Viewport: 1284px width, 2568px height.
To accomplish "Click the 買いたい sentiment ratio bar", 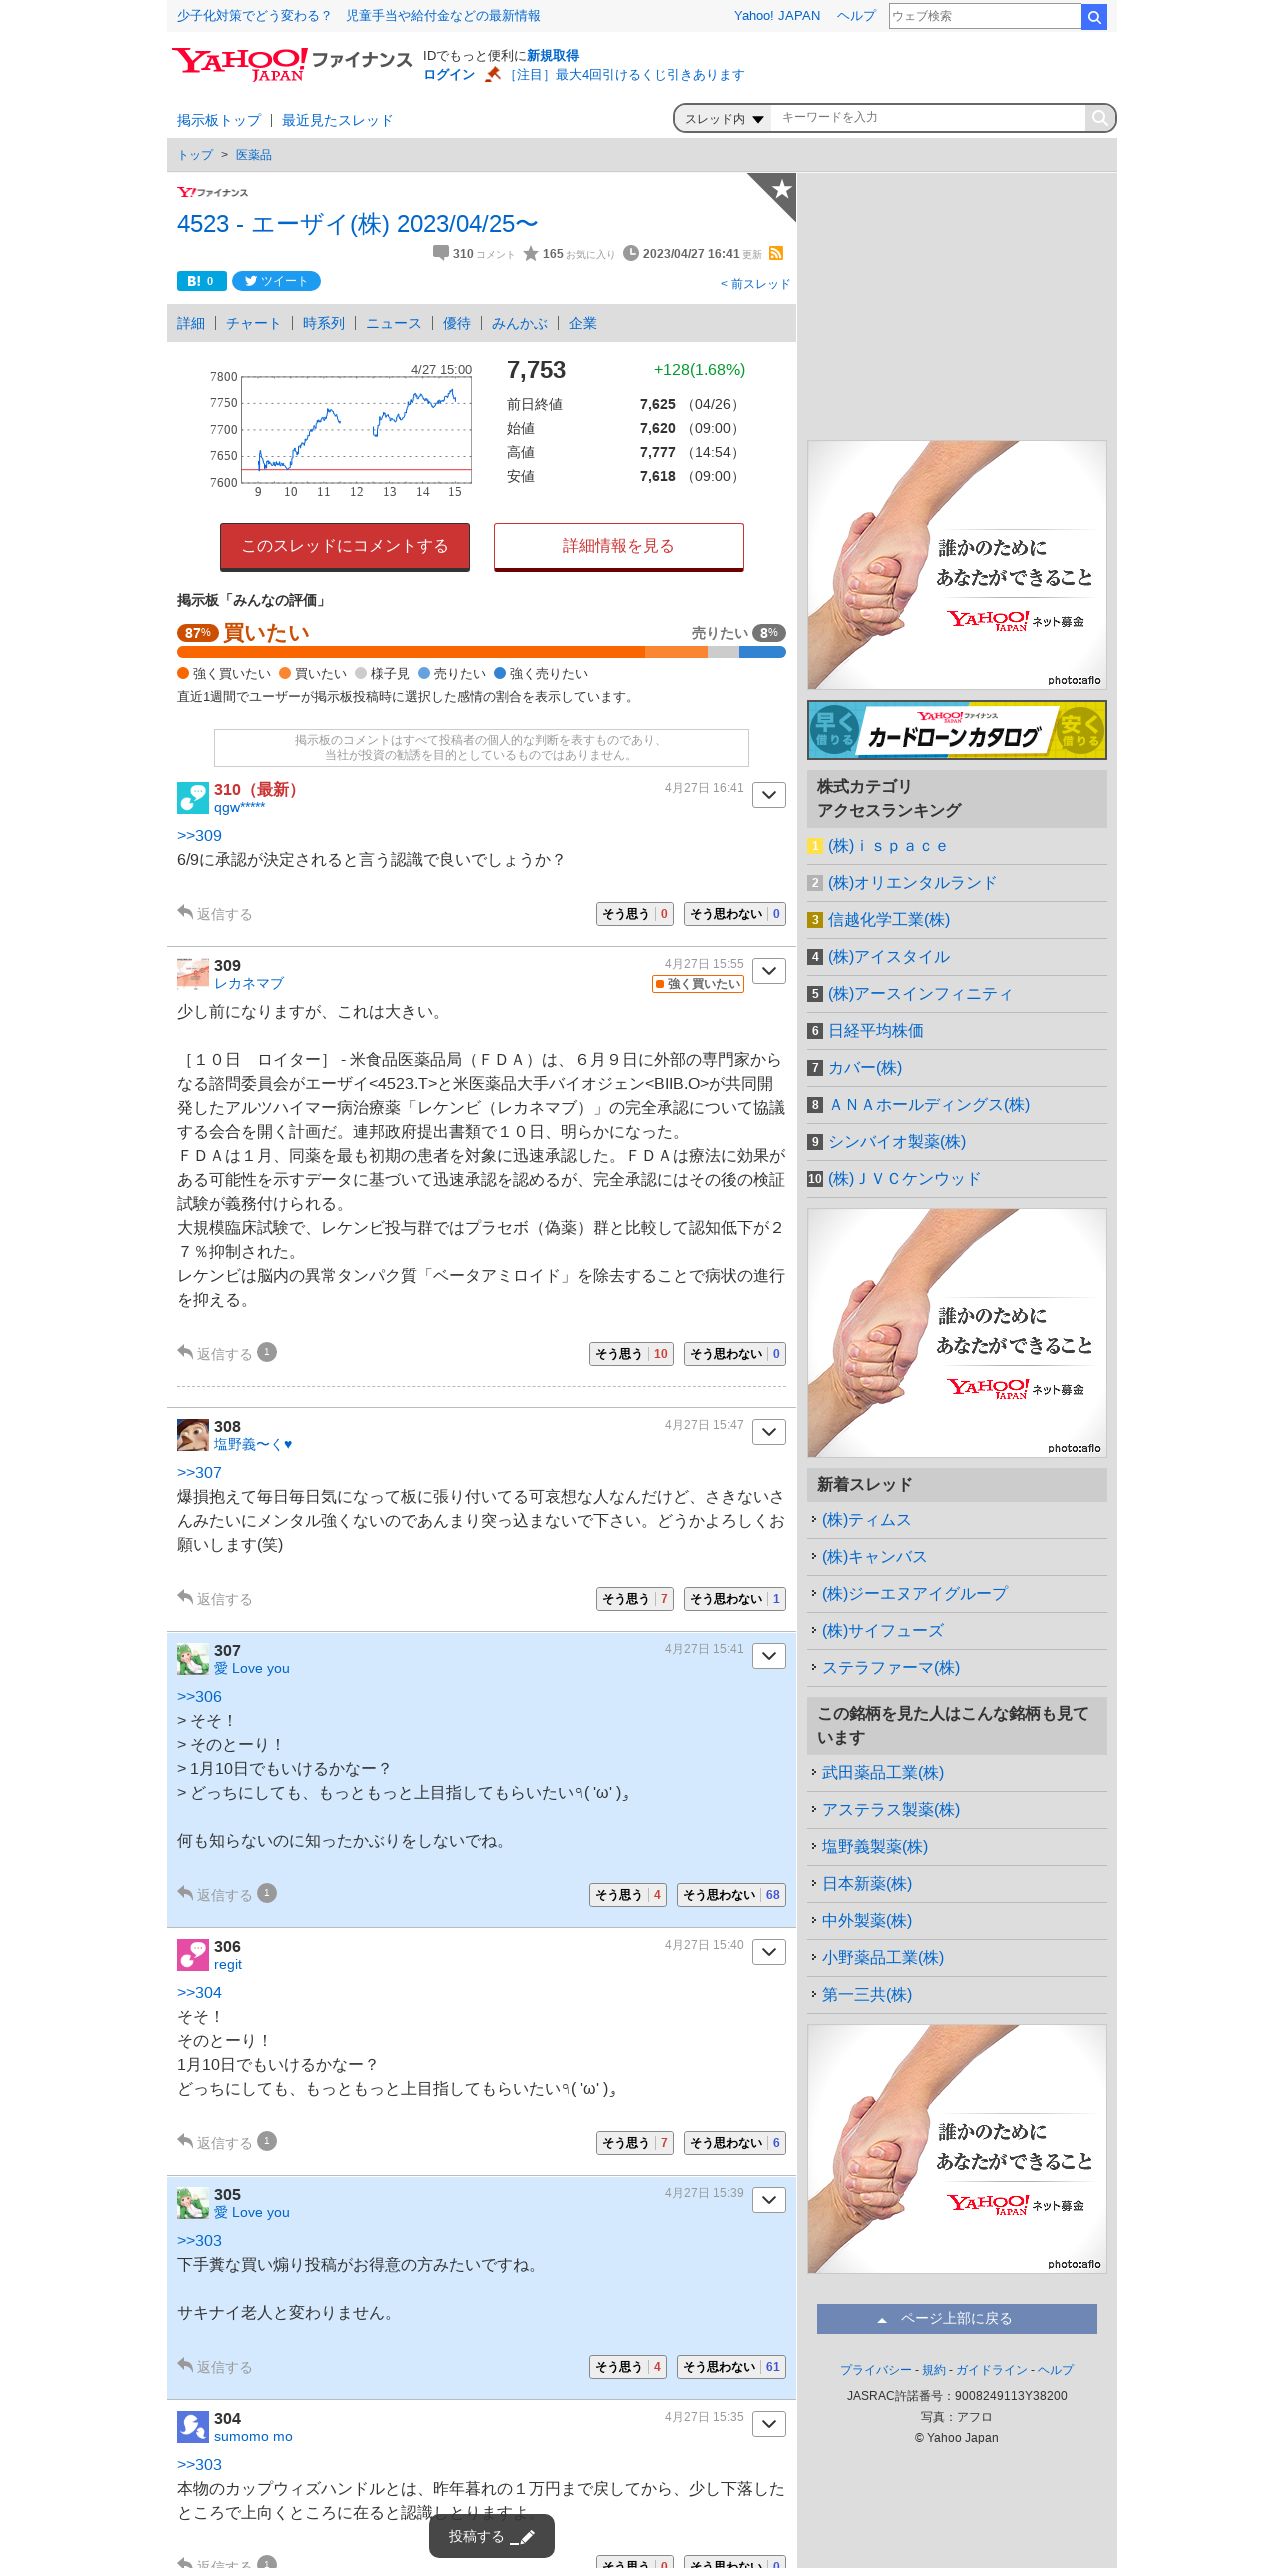I will (x=481, y=652).
